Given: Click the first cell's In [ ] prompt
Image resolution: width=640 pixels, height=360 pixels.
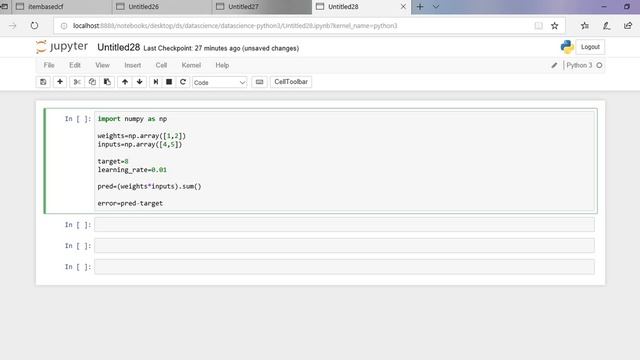Looking at the screenshot, I should pyautogui.click(x=78, y=119).
